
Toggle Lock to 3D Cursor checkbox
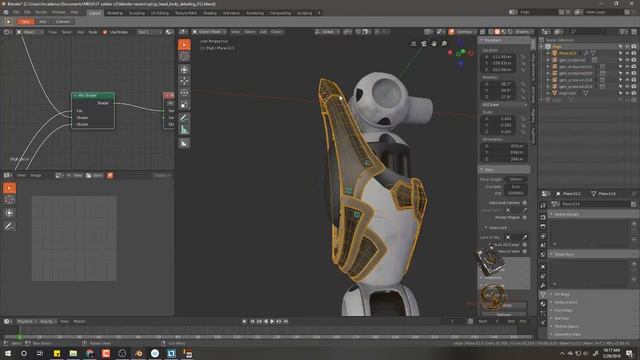click(524, 244)
